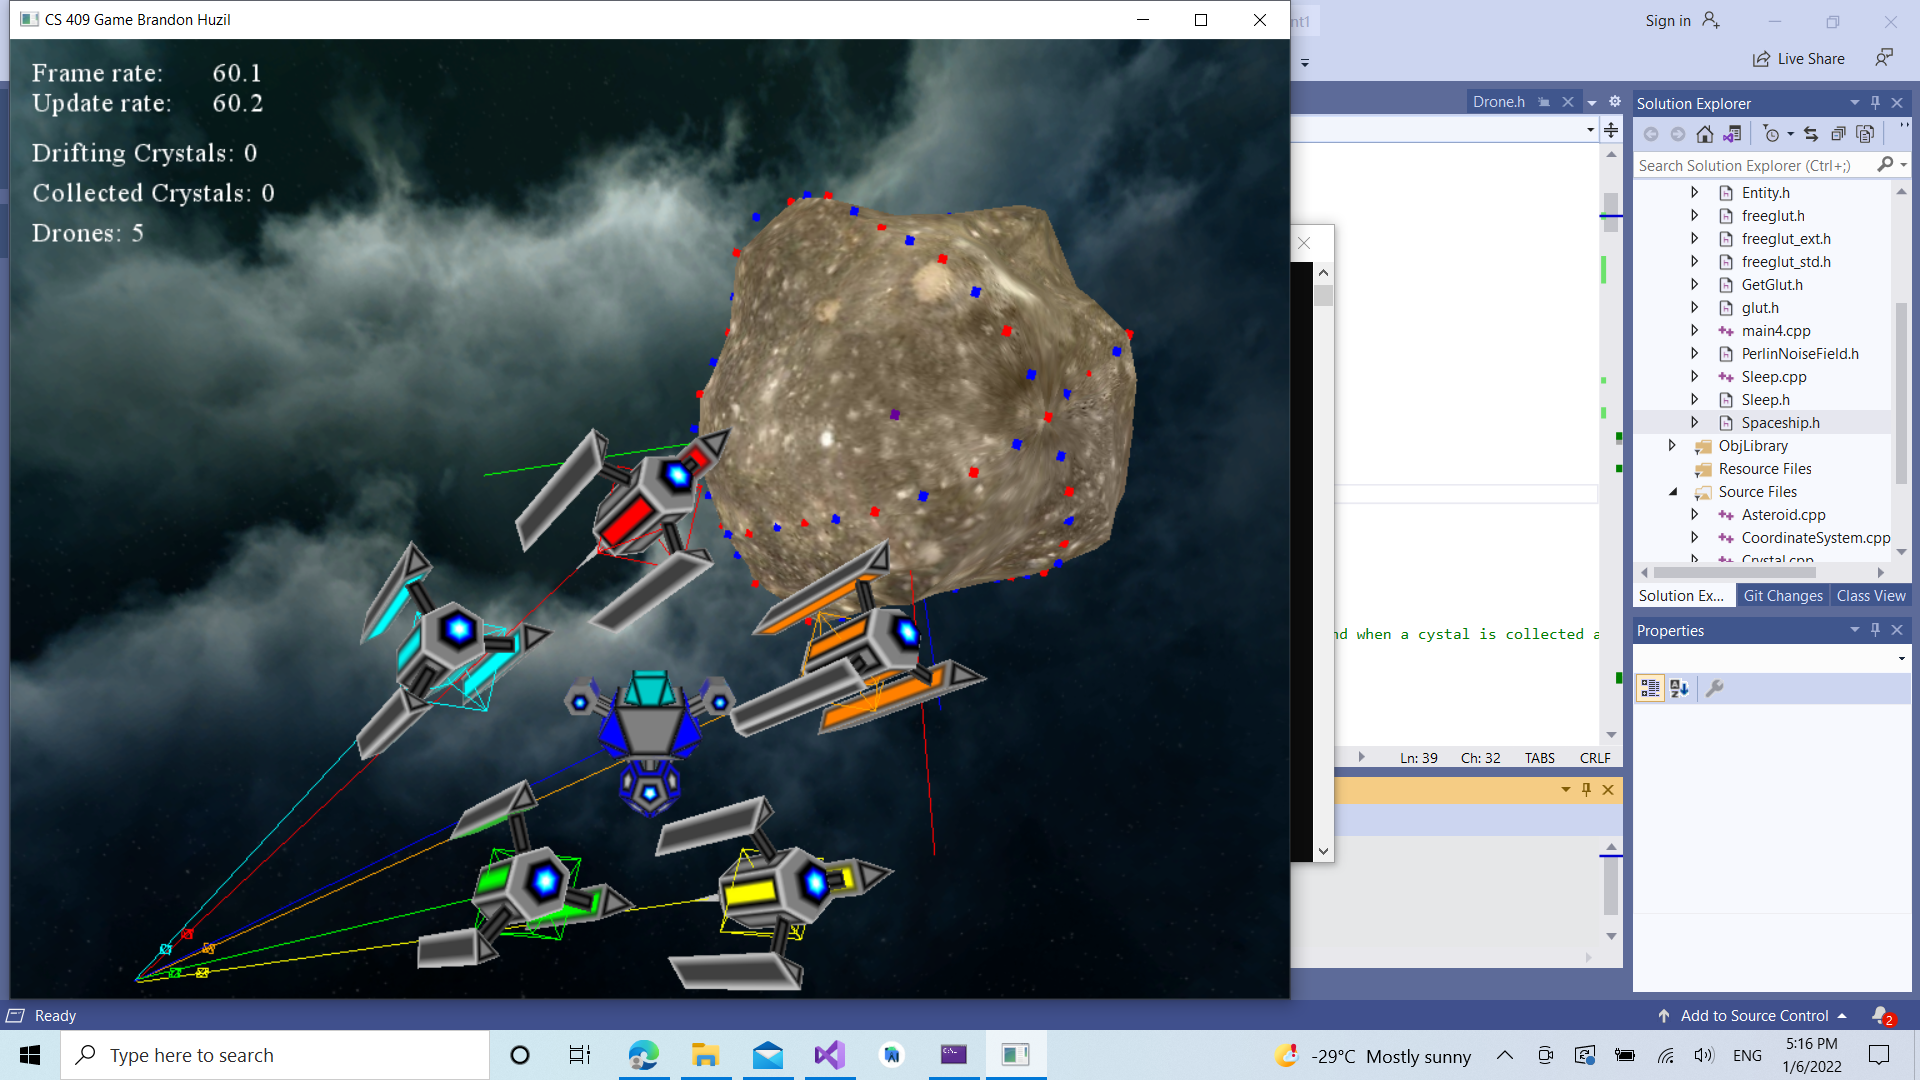Click the split editor icon
This screenshot has width=1920, height=1080.
coord(1611,130)
